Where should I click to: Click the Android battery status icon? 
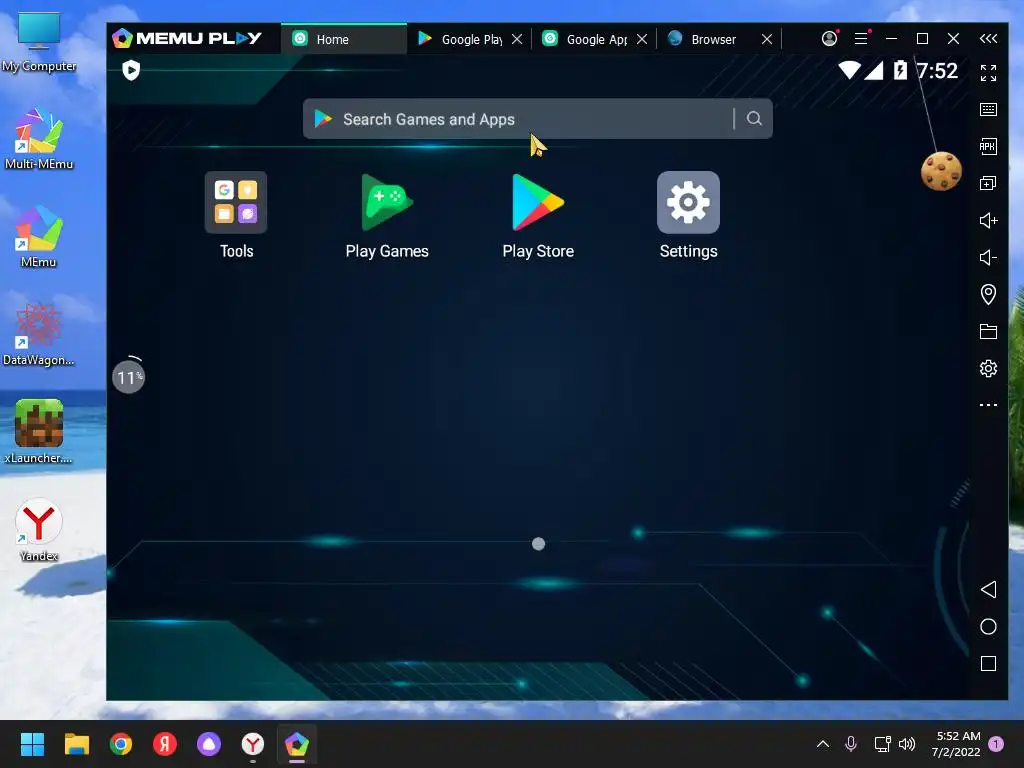tap(900, 70)
